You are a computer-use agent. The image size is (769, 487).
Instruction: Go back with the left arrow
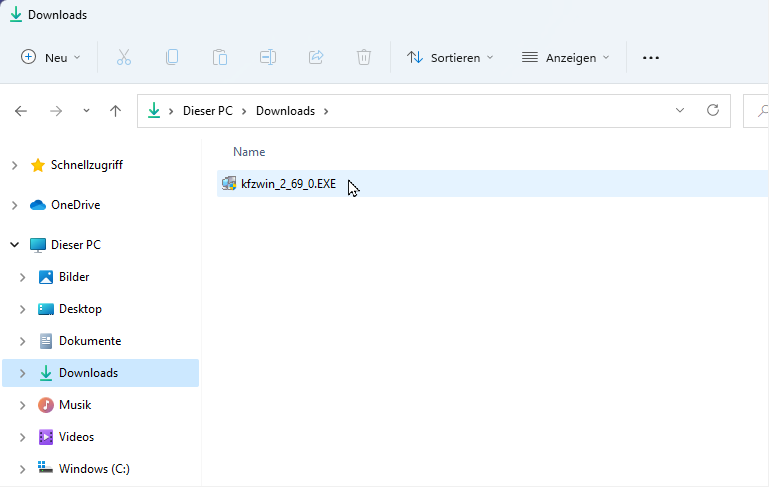coord(21,111)
